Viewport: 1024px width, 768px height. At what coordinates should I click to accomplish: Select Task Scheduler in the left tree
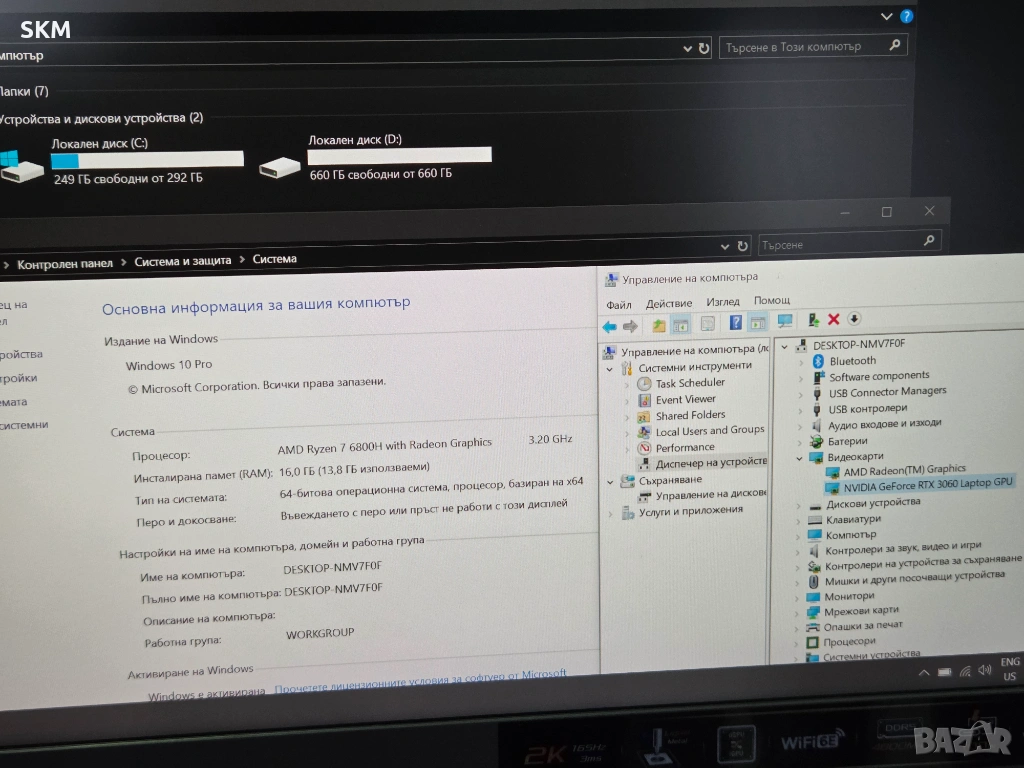[689, 383]
